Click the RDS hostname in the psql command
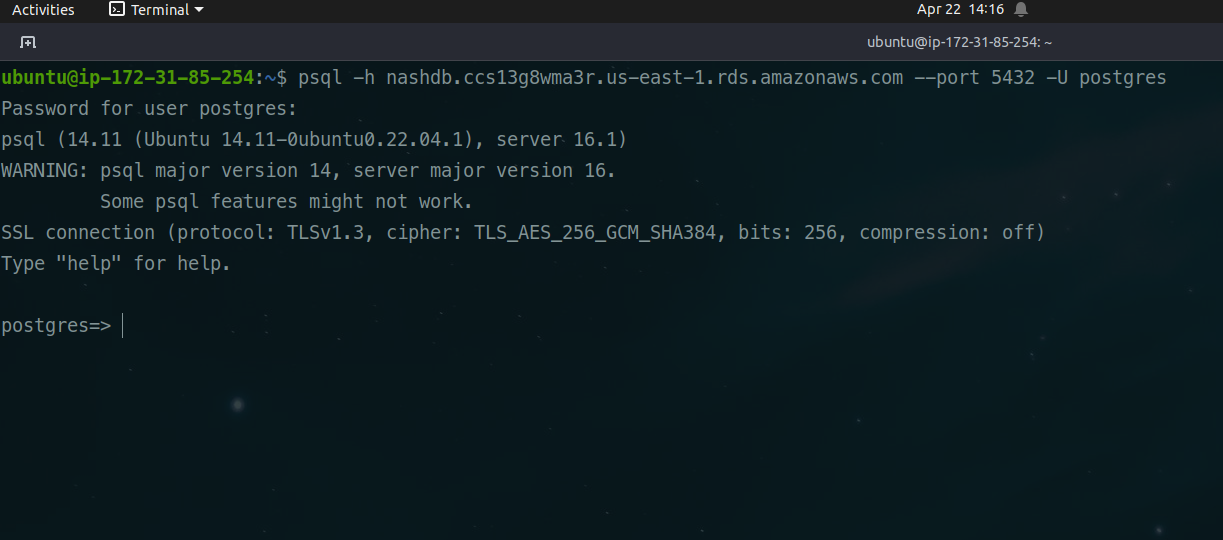The width and height of the screenshot is (1223, 540). 644,77
